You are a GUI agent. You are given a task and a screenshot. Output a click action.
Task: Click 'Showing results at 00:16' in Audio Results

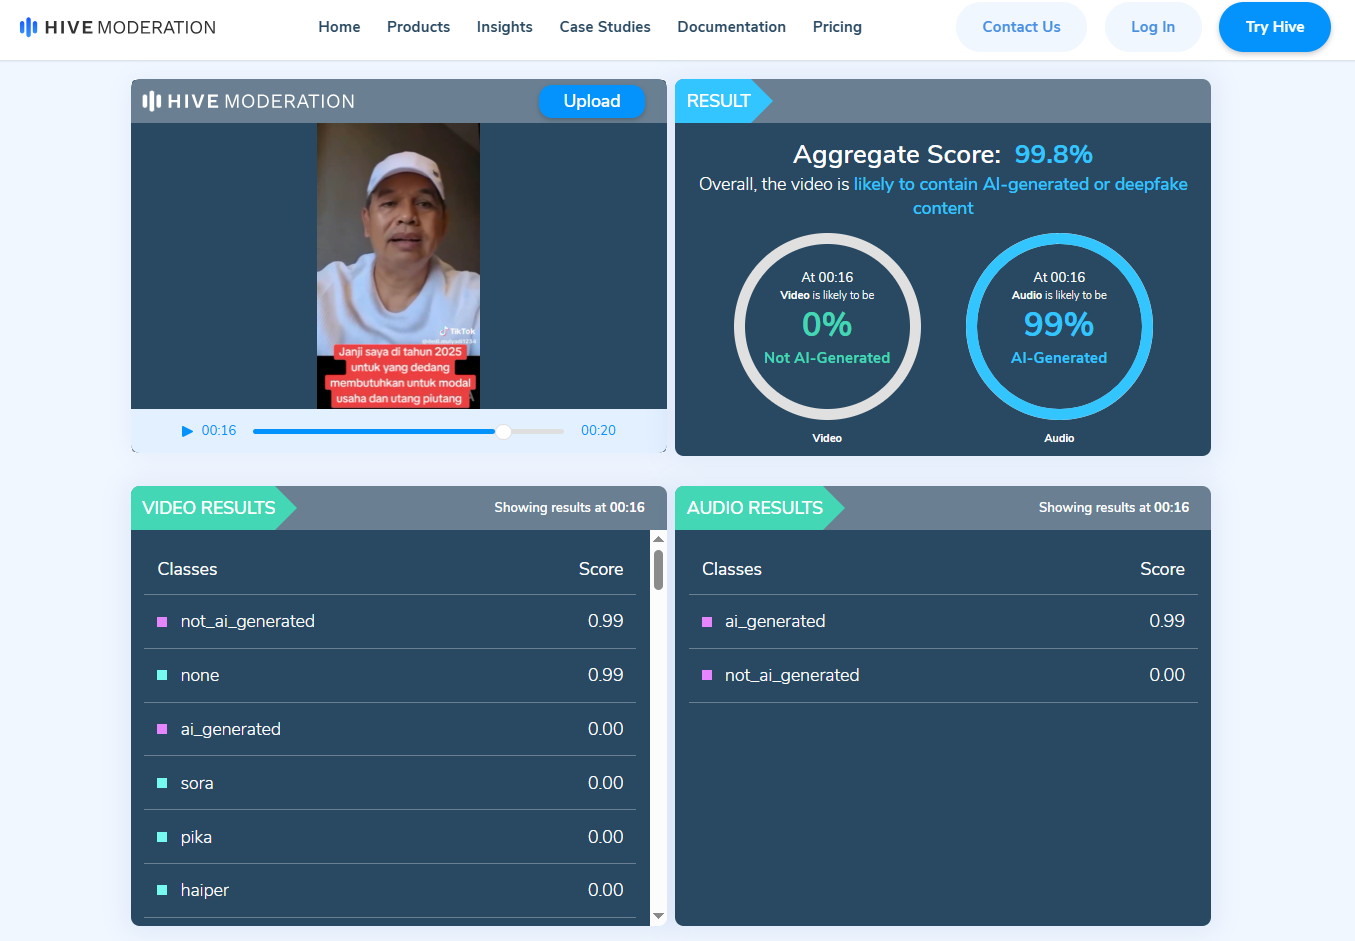(x=1114, y=508)
